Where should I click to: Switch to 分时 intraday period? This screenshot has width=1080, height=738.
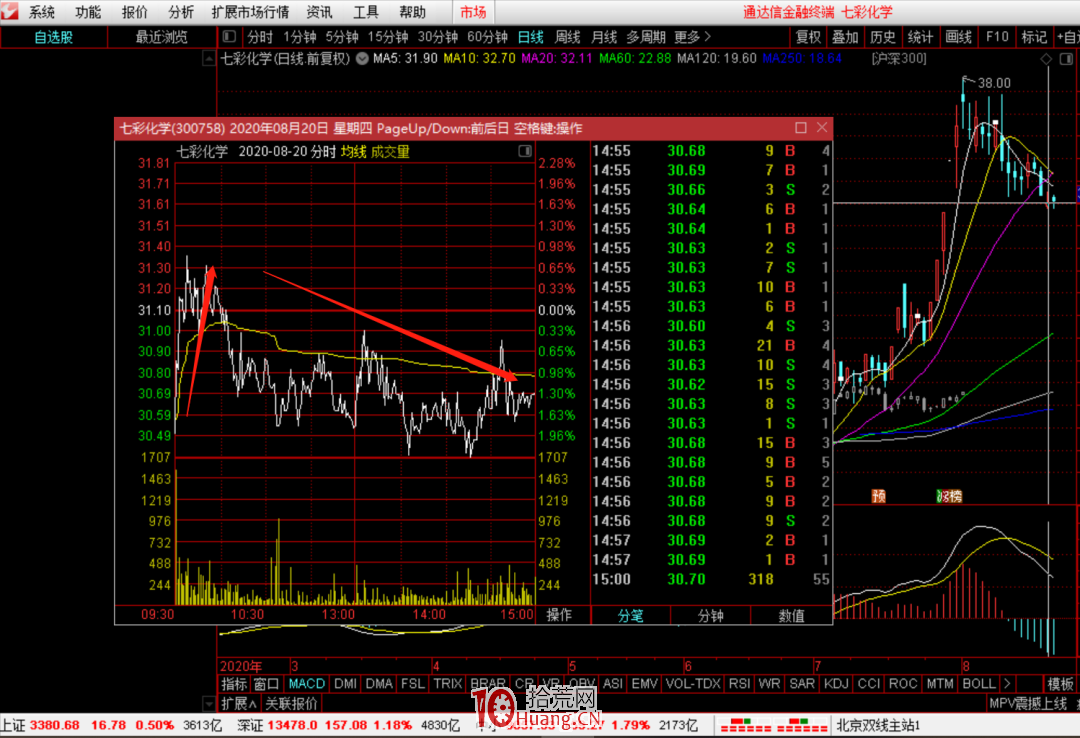[260, 37]
